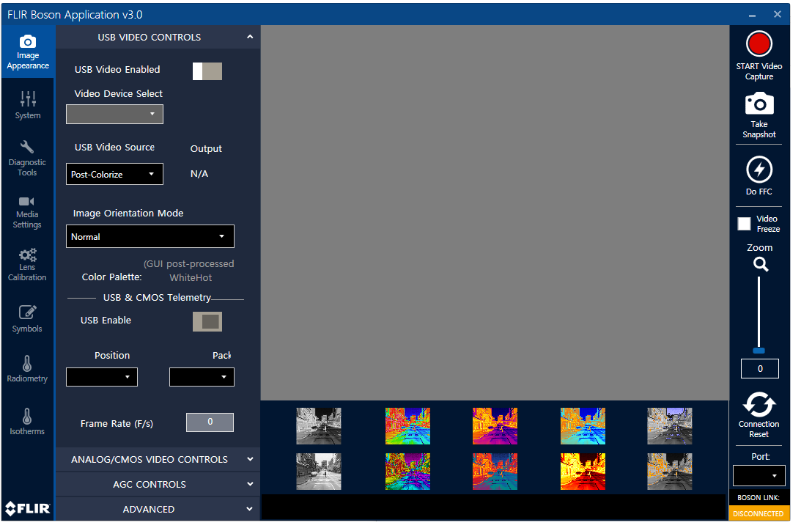Minimize the FLIR Boson Application window
The width and height of the screenshot is (792, 525).
tap(752, 15)
